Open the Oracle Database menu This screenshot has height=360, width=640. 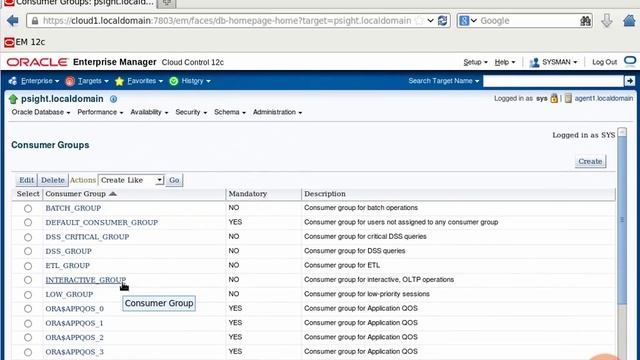click(x=41, y=112)
